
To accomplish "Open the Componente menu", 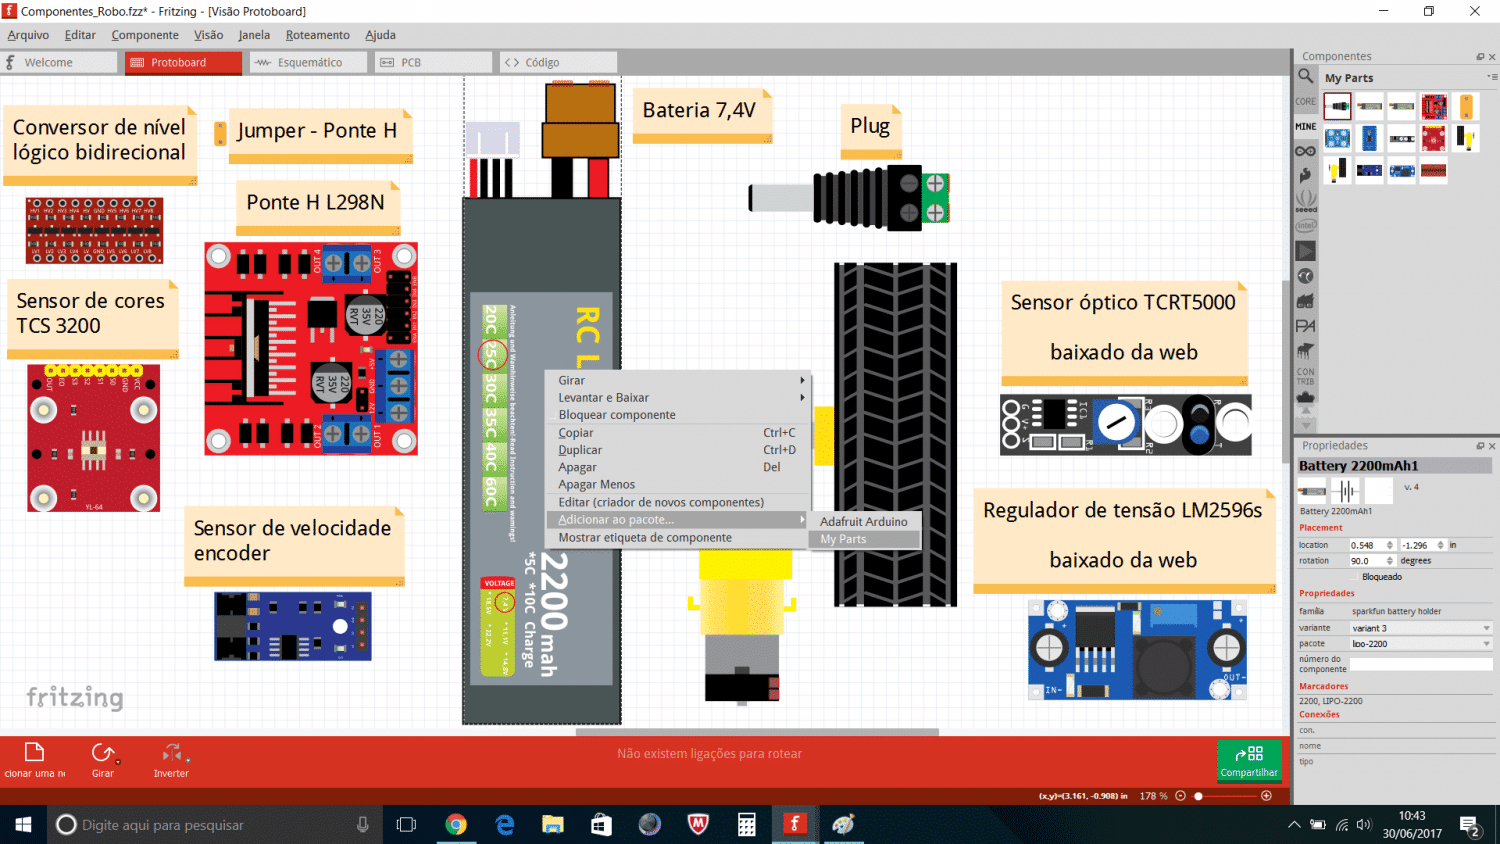I will (x=145, y=35).
